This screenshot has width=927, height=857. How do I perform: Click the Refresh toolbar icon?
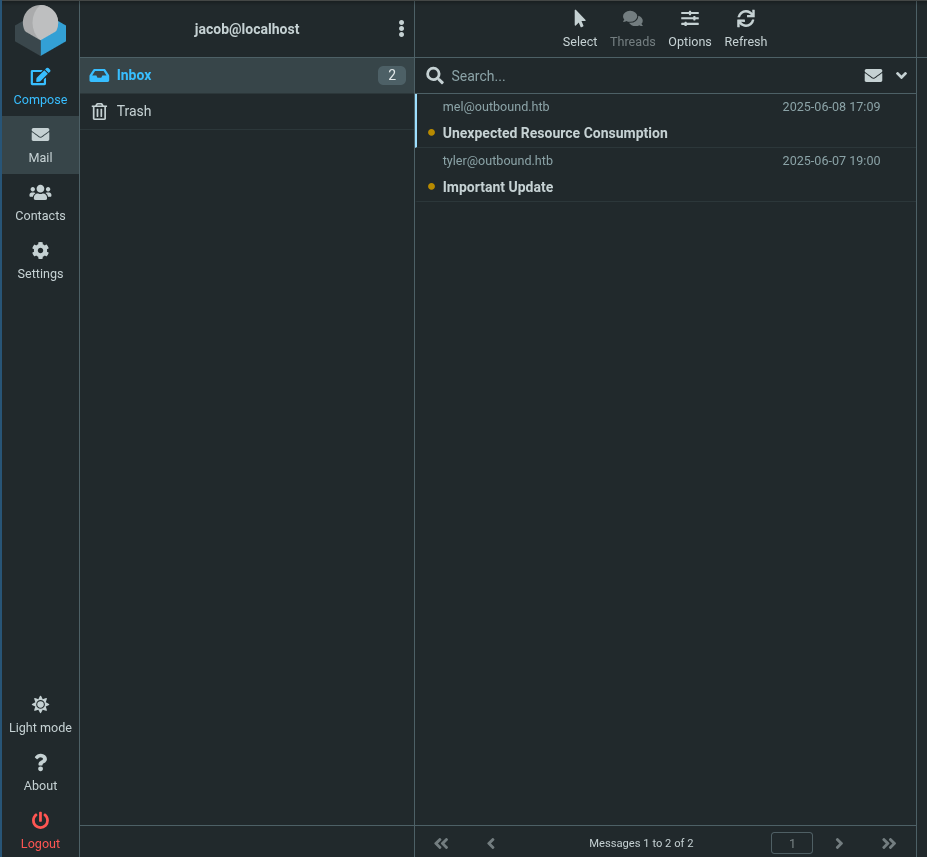(x=745, y=19)
